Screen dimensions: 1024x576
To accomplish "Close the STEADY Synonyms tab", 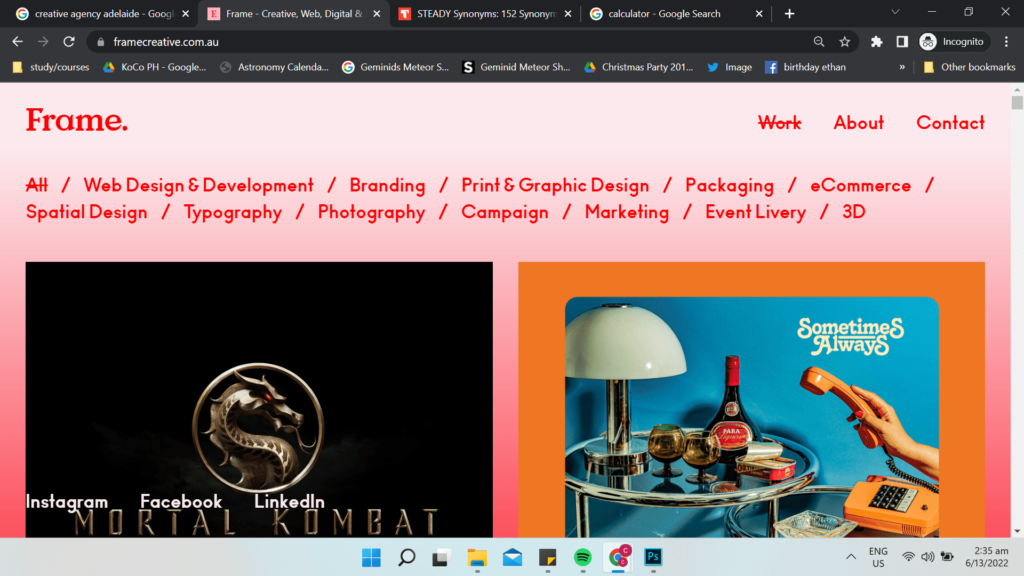I will pos(568,14).
